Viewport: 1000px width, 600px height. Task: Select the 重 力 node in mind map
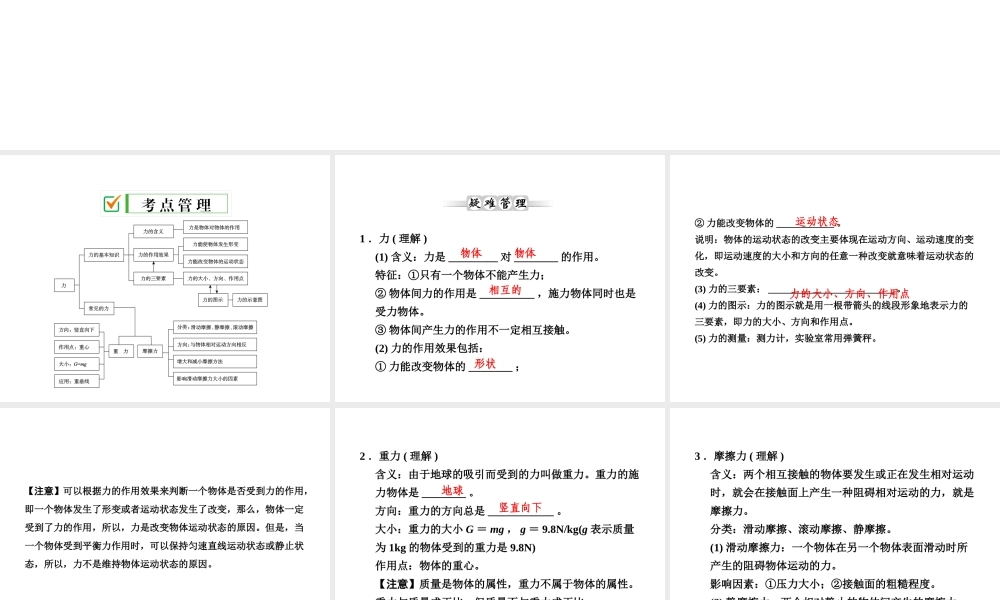click(x=121, y=351)
